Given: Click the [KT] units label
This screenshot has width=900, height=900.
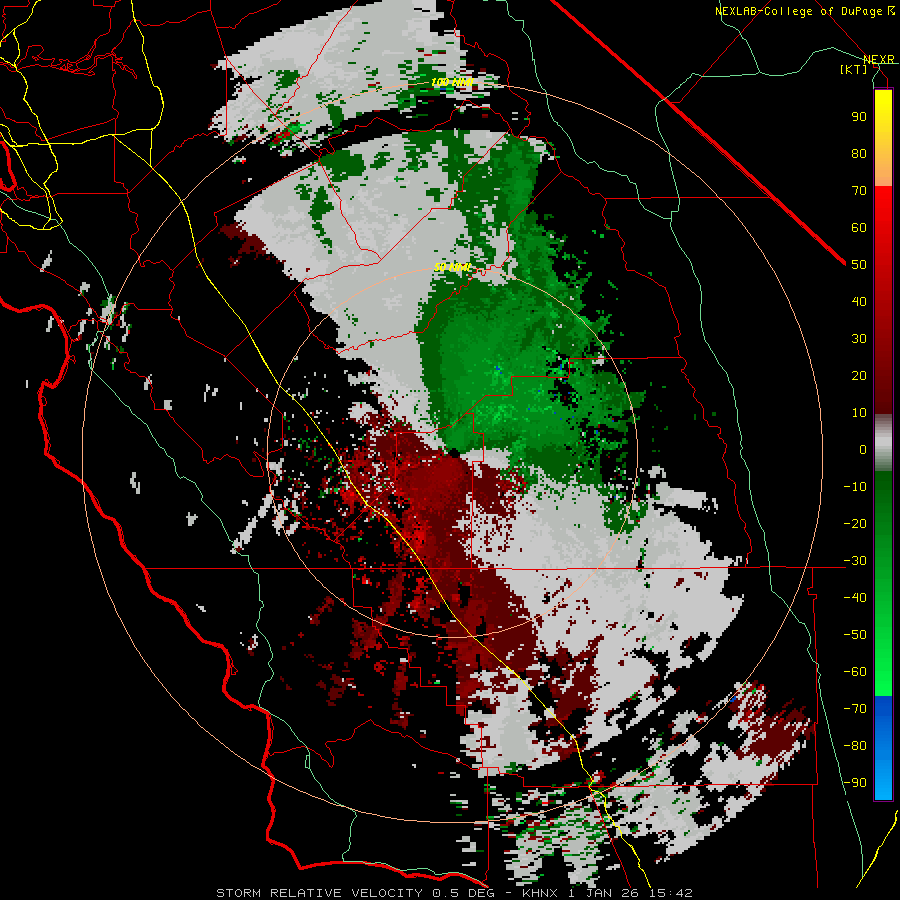Looking at the screenshot, I should tap(854, 70).
